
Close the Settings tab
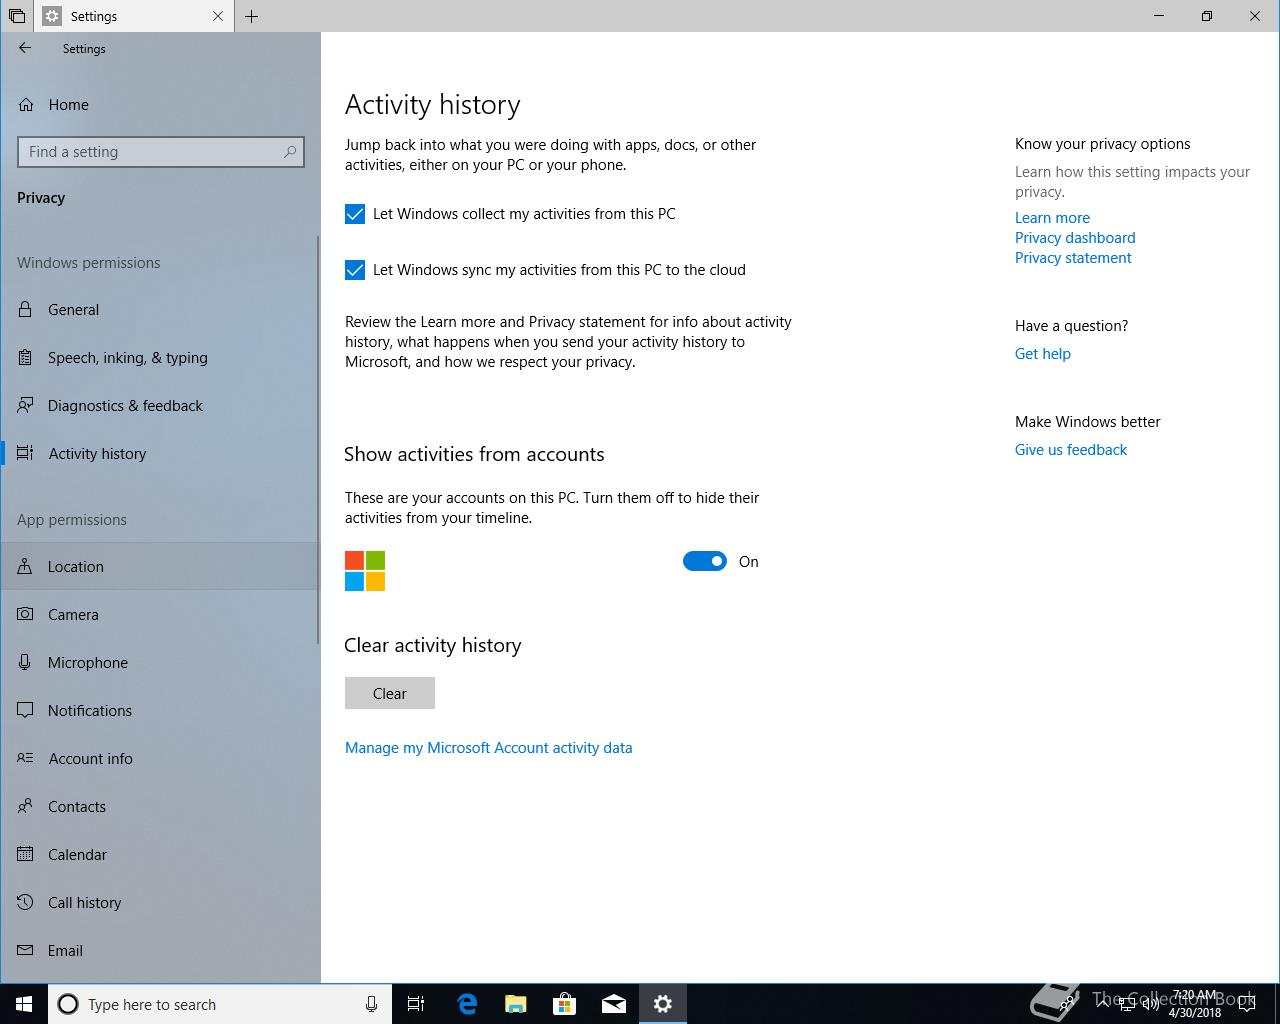pos(218,16)
